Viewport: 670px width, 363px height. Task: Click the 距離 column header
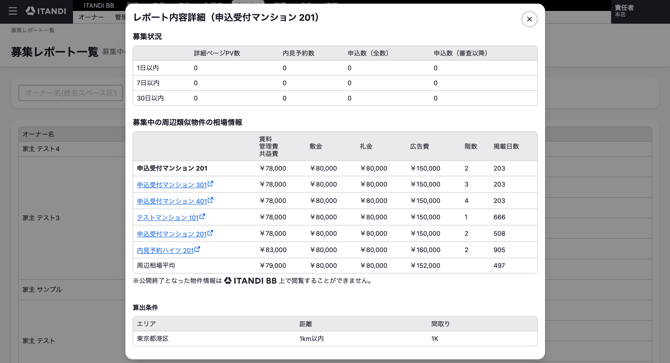[306, 324]
